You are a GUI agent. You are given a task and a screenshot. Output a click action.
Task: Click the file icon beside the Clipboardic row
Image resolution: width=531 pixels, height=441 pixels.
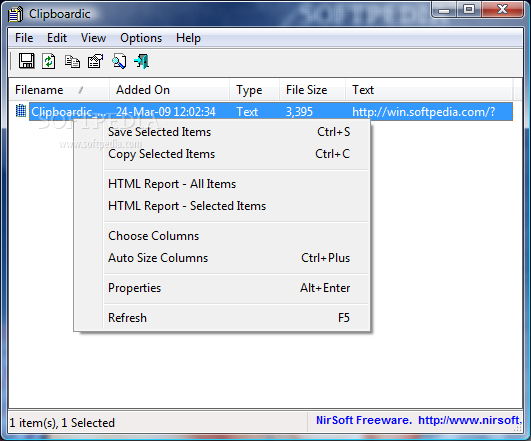point(21,111)
